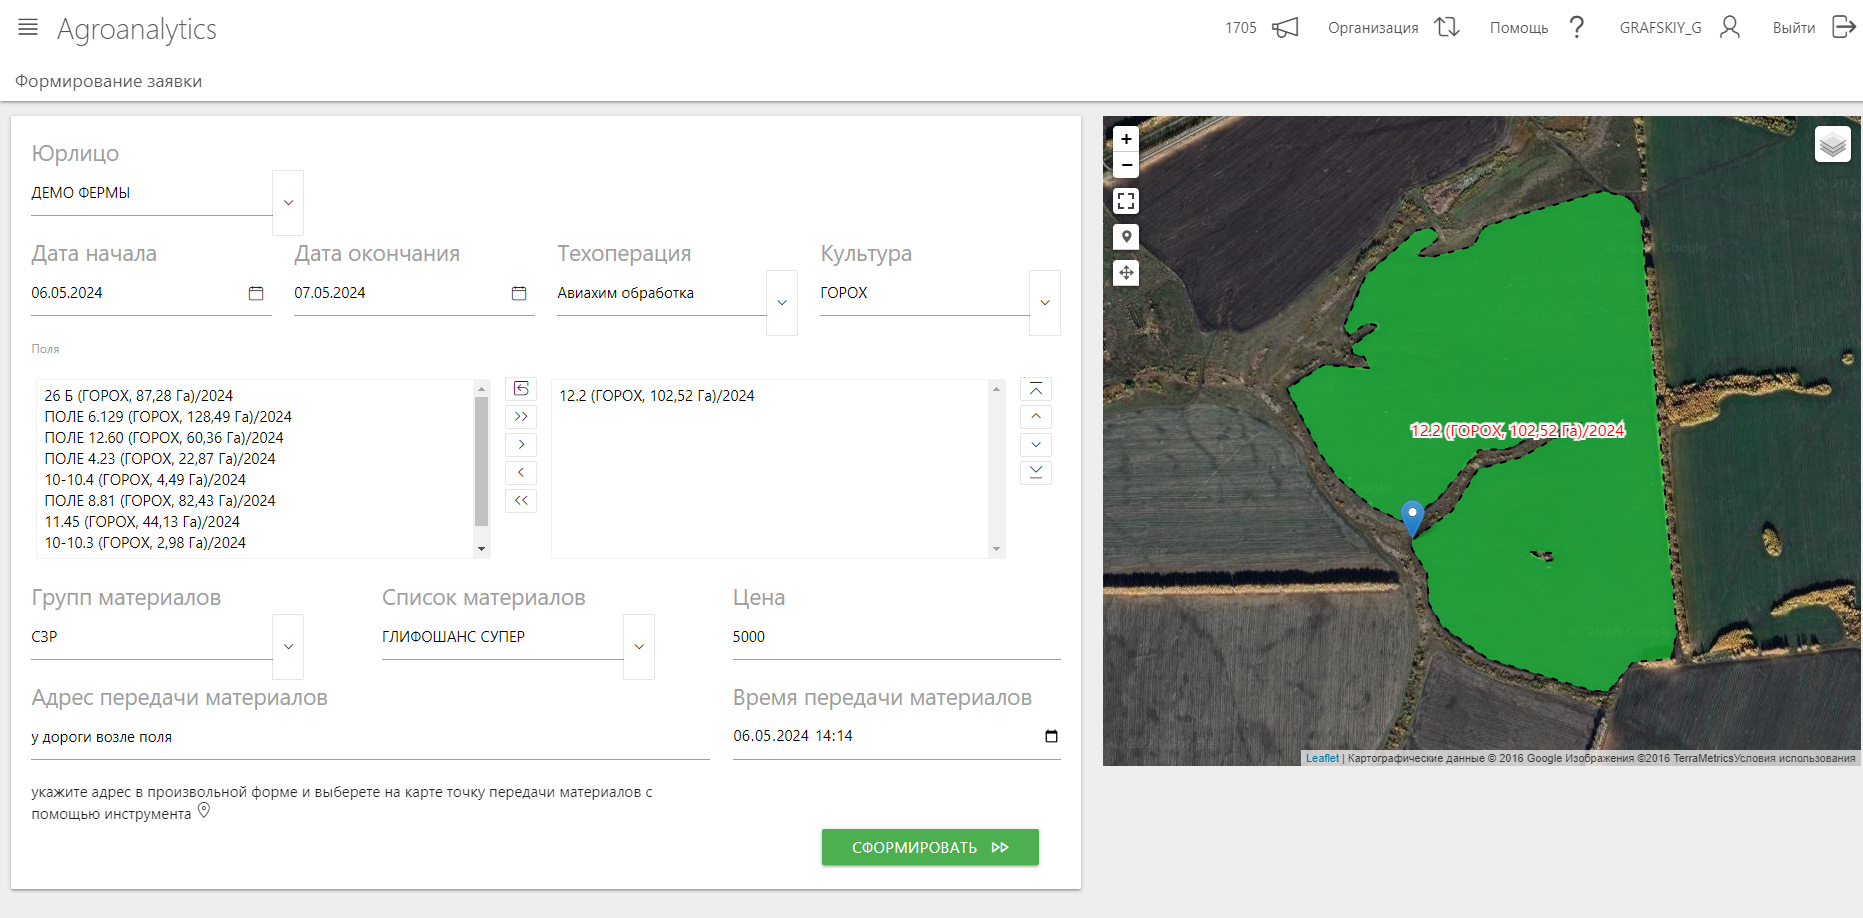
Task: Click the Leaflet attribution link
Action: pyautogui.click(x=1321, y=758)
